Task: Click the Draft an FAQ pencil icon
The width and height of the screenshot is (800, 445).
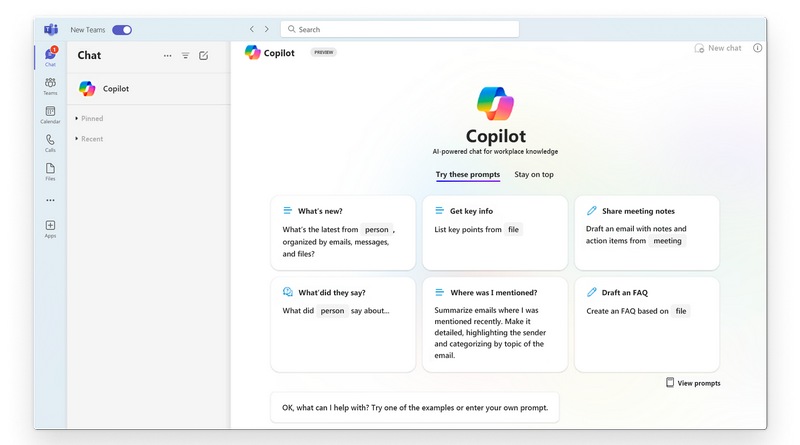Action: 591,292
